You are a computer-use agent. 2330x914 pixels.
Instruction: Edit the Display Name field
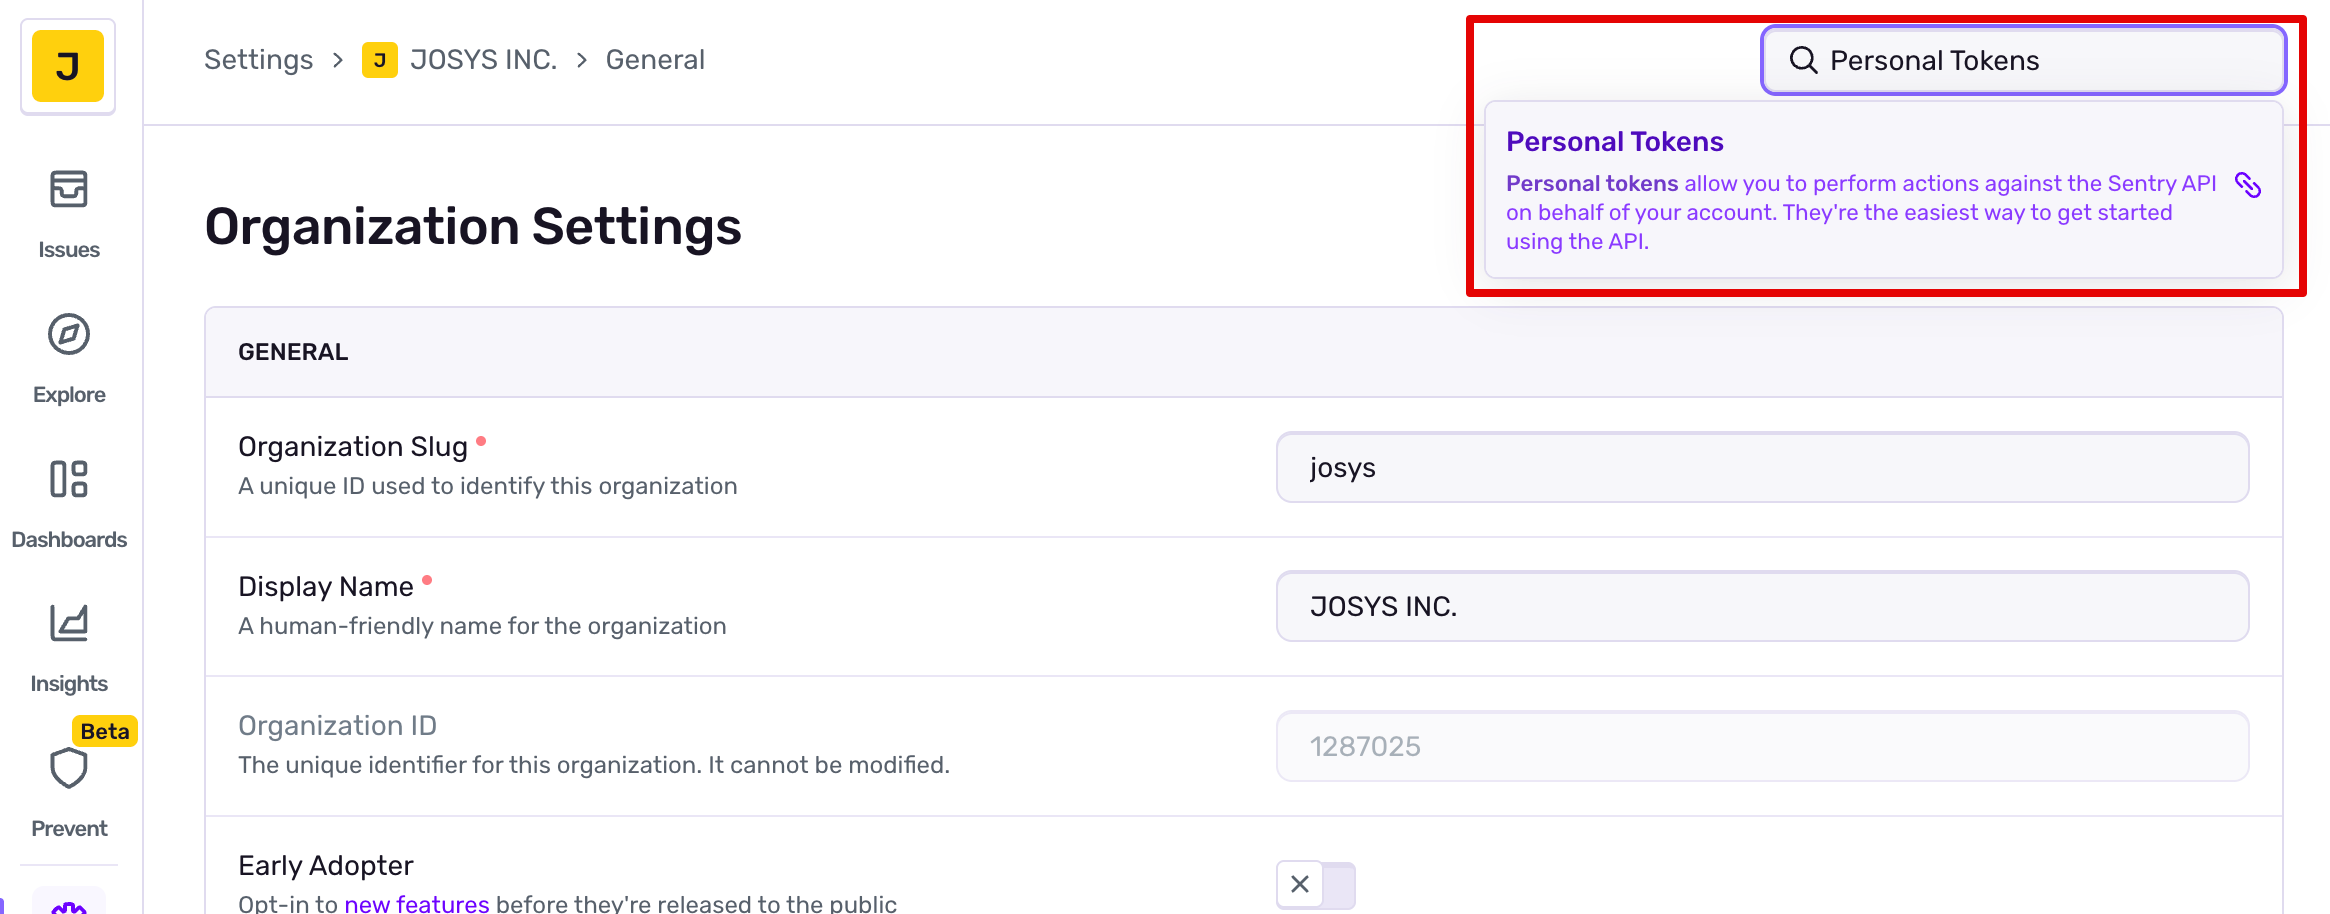pyautogui.click(x=1762, y=607)
